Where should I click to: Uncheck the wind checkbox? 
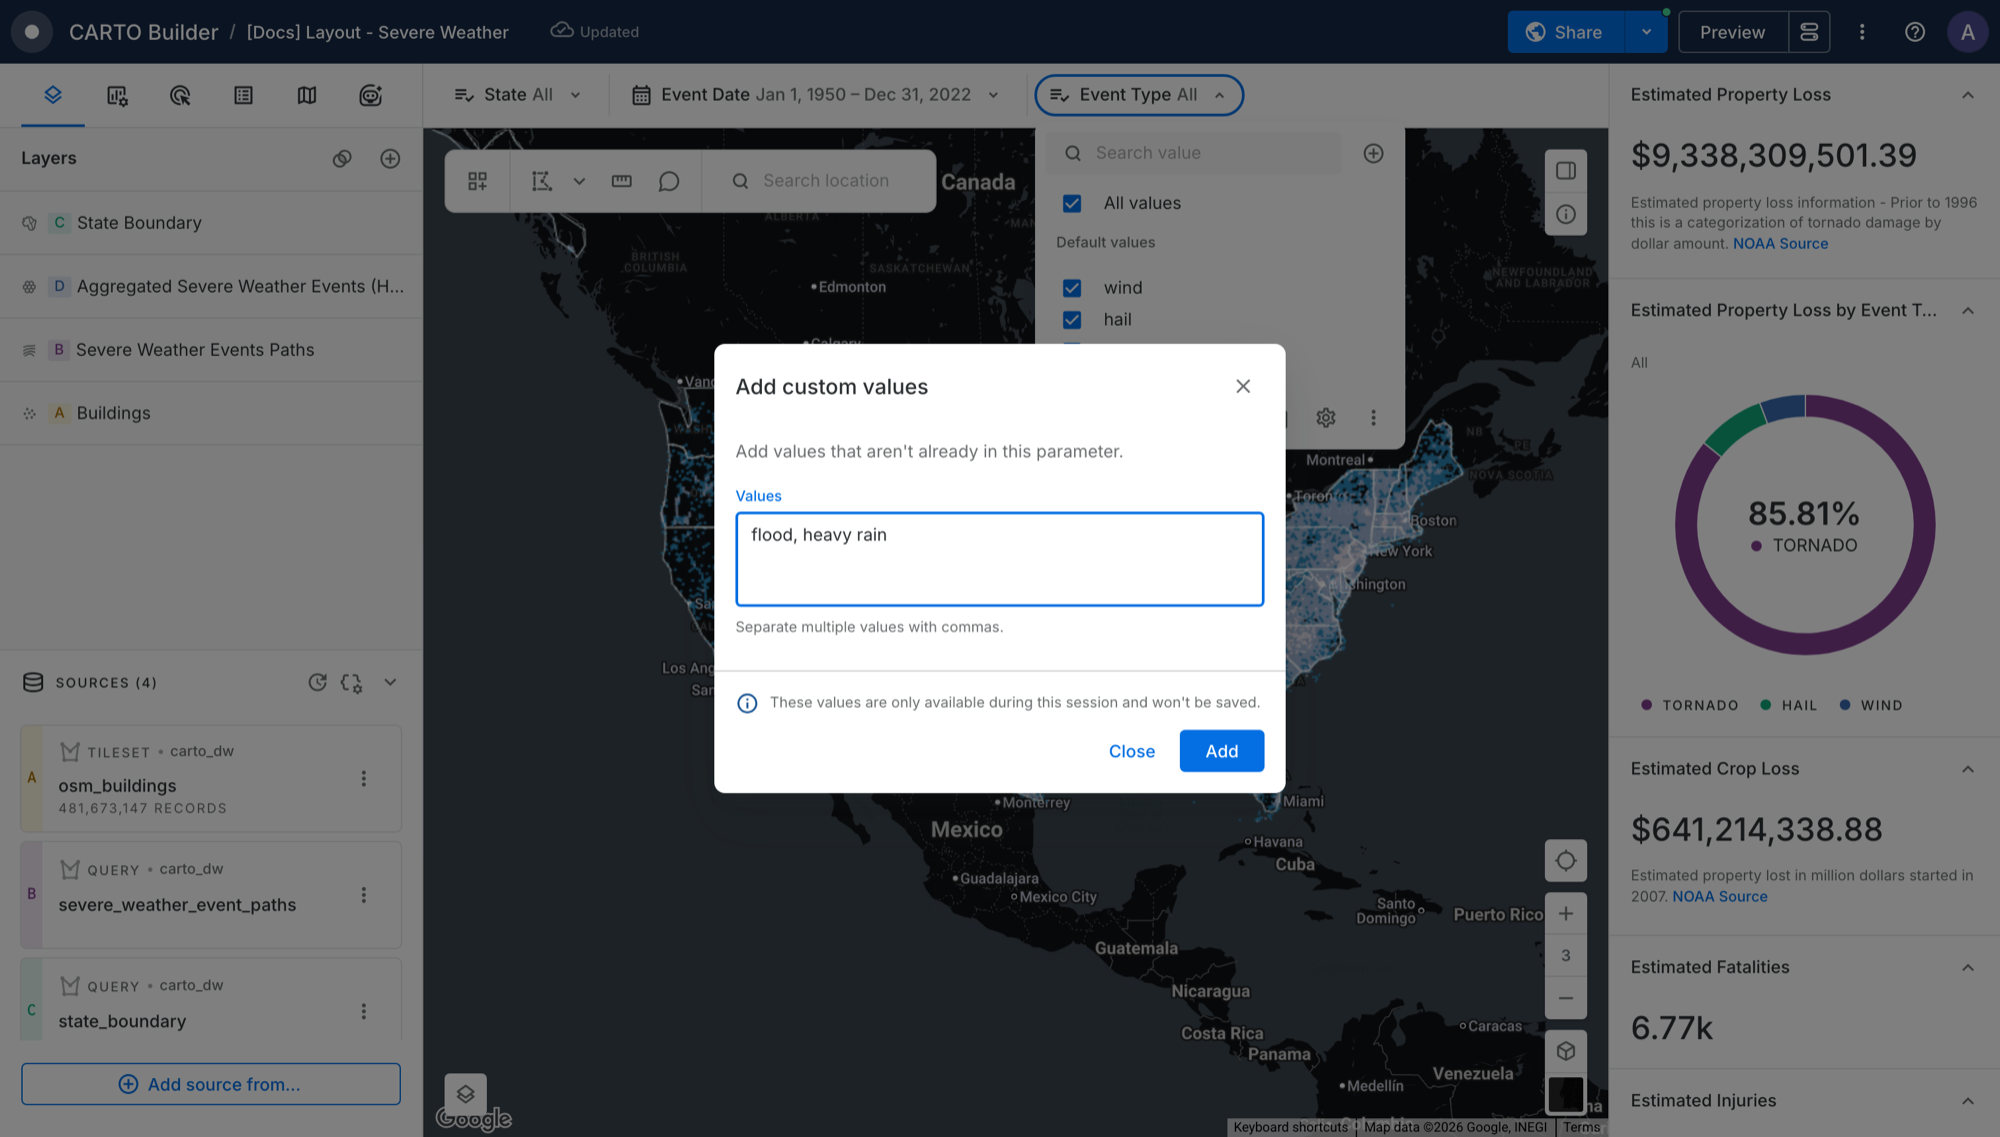coord(1072,288)
